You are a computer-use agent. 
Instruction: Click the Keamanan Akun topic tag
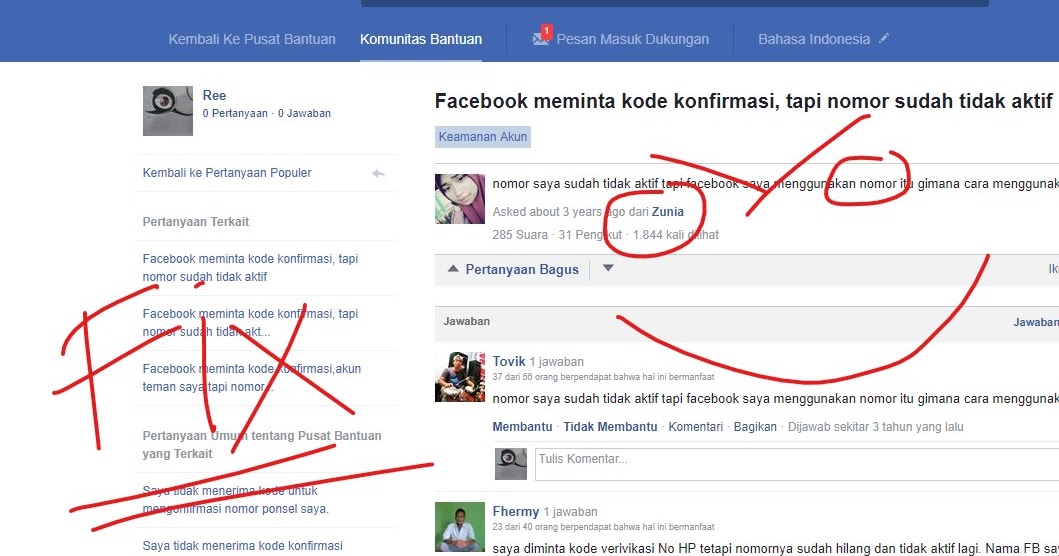coord(483,137)
